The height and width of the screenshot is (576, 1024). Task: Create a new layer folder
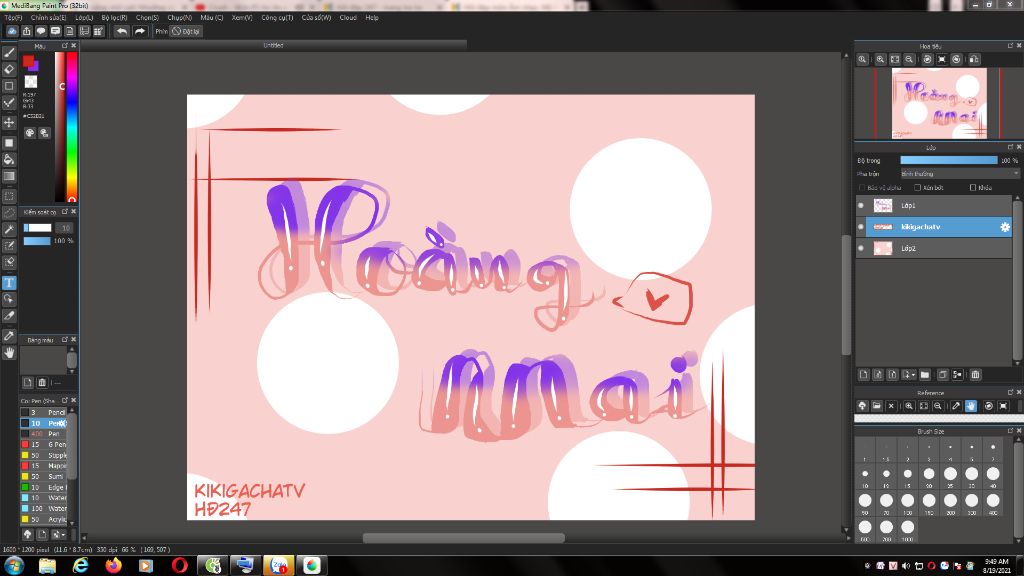[925, 375]
